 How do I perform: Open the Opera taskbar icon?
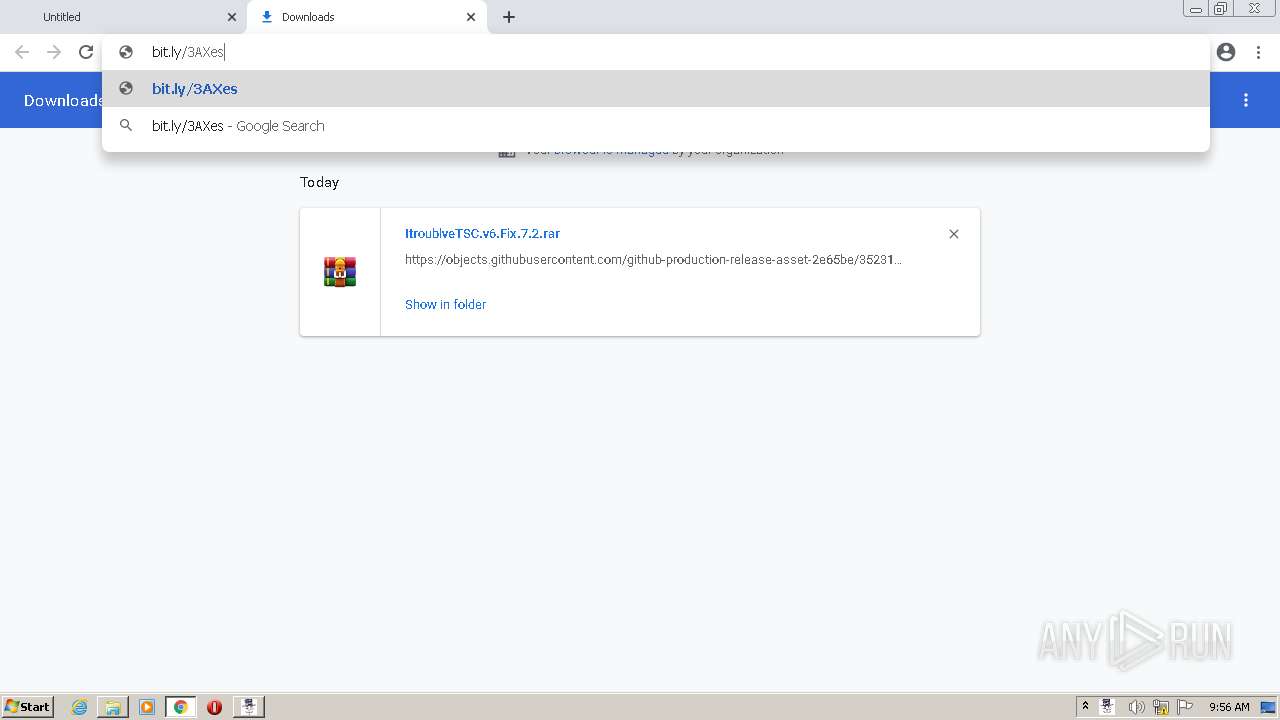pyautogui.click(x=214, y=707)
